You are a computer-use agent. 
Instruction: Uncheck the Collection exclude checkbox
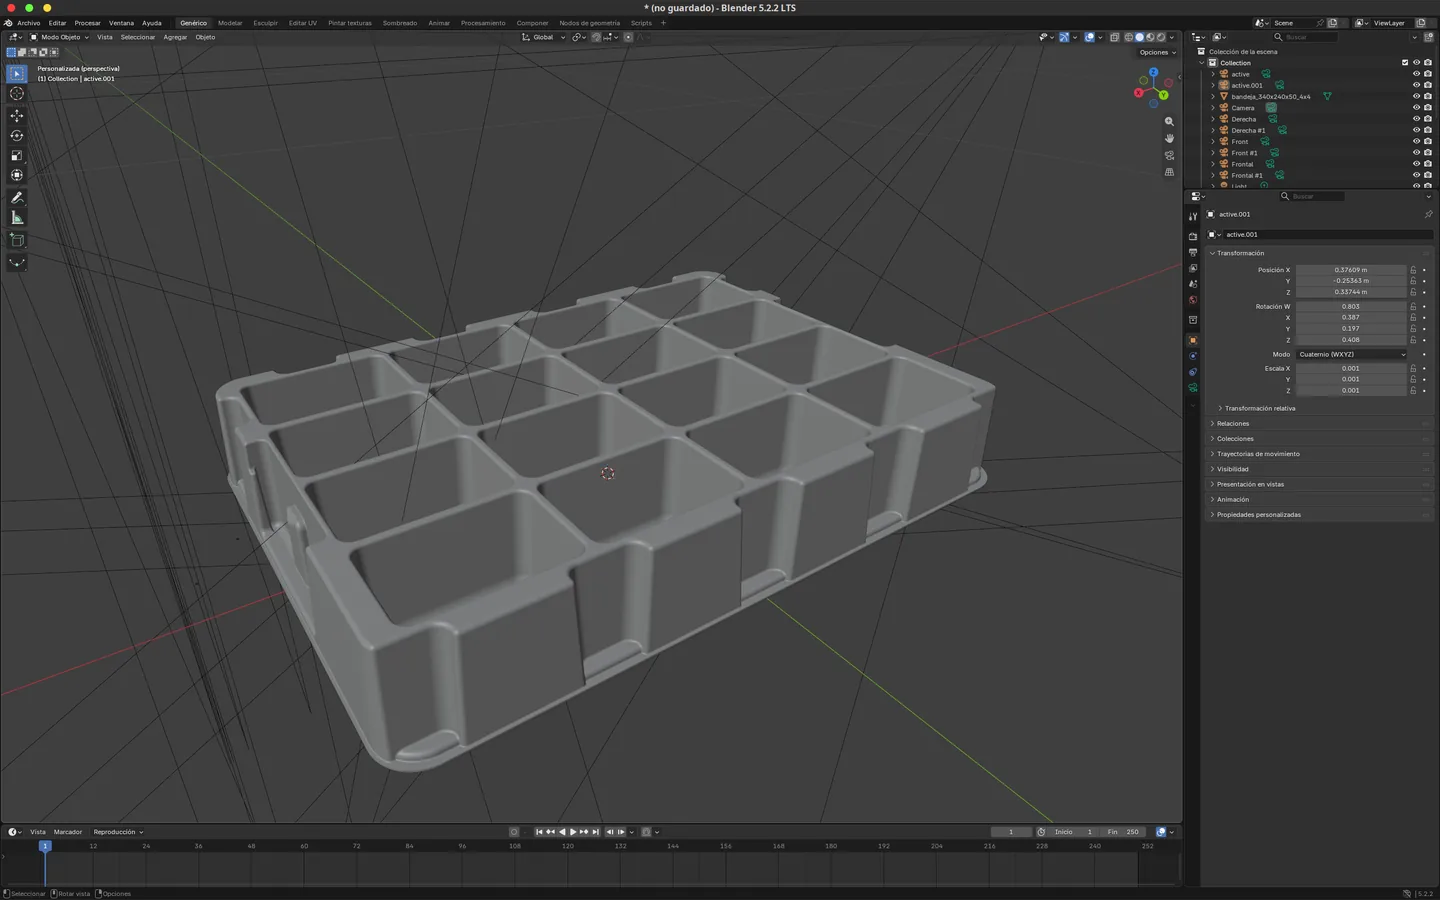pos(1405,63)
